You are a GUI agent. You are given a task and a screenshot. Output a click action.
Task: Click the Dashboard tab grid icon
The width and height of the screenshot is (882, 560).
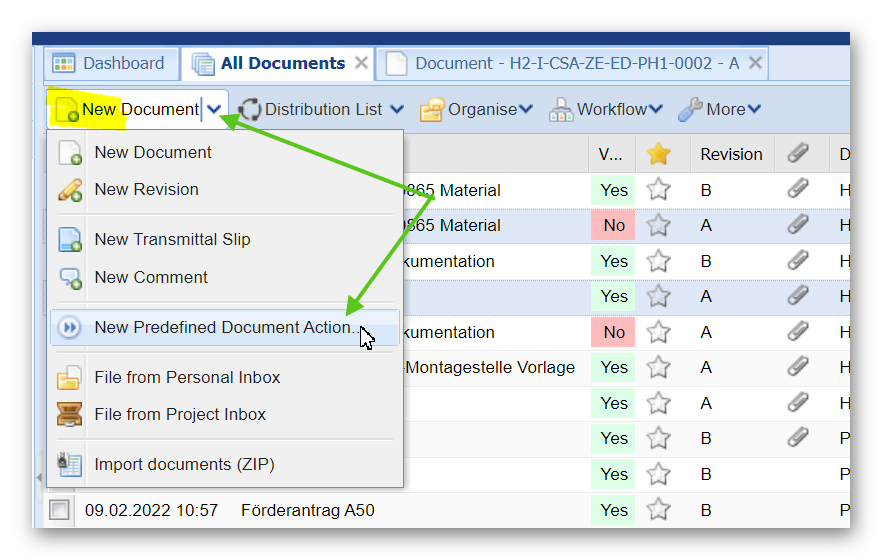tap(64, 64)
